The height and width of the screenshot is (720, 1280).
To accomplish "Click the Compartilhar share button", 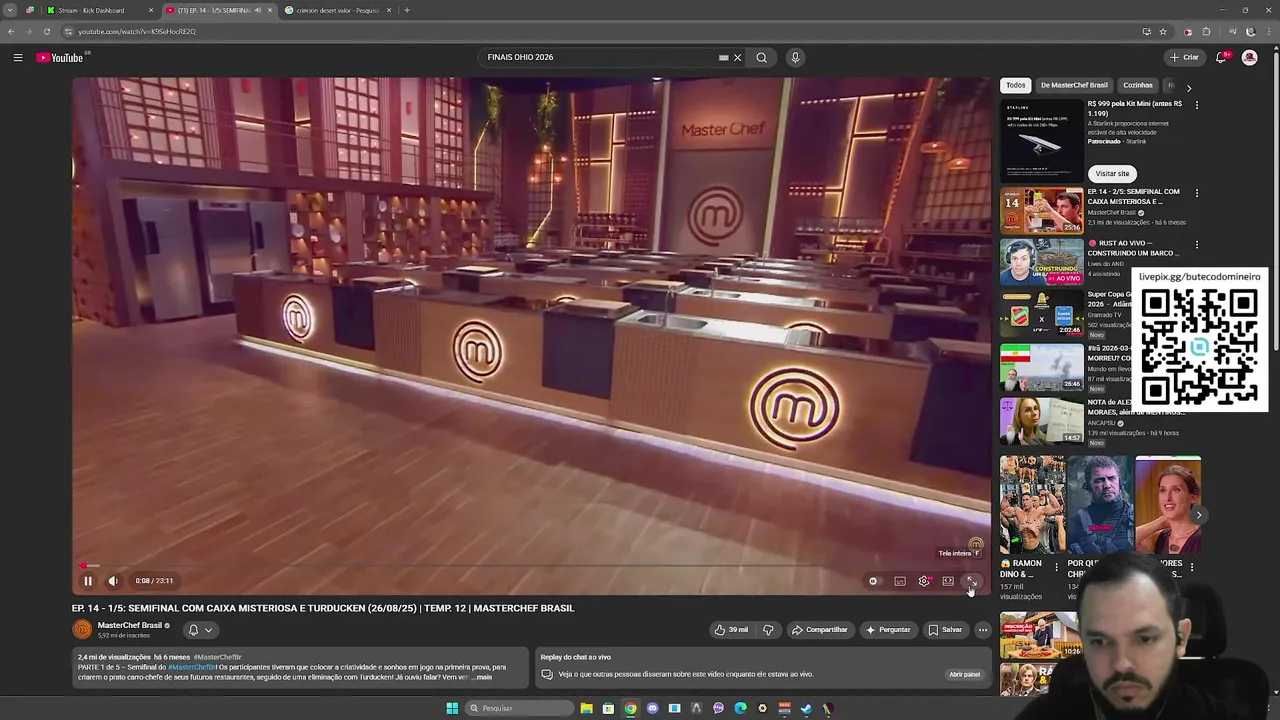I will pos(820,630).
